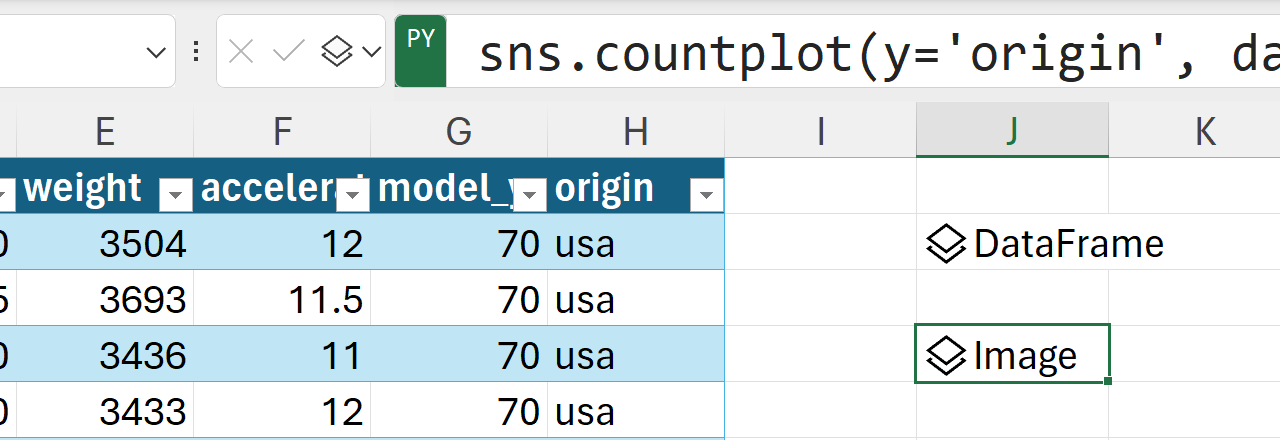Screen dimensions: 1280x440
Task: Open the weight column filter dropdown
Action: tap(176, 196)
